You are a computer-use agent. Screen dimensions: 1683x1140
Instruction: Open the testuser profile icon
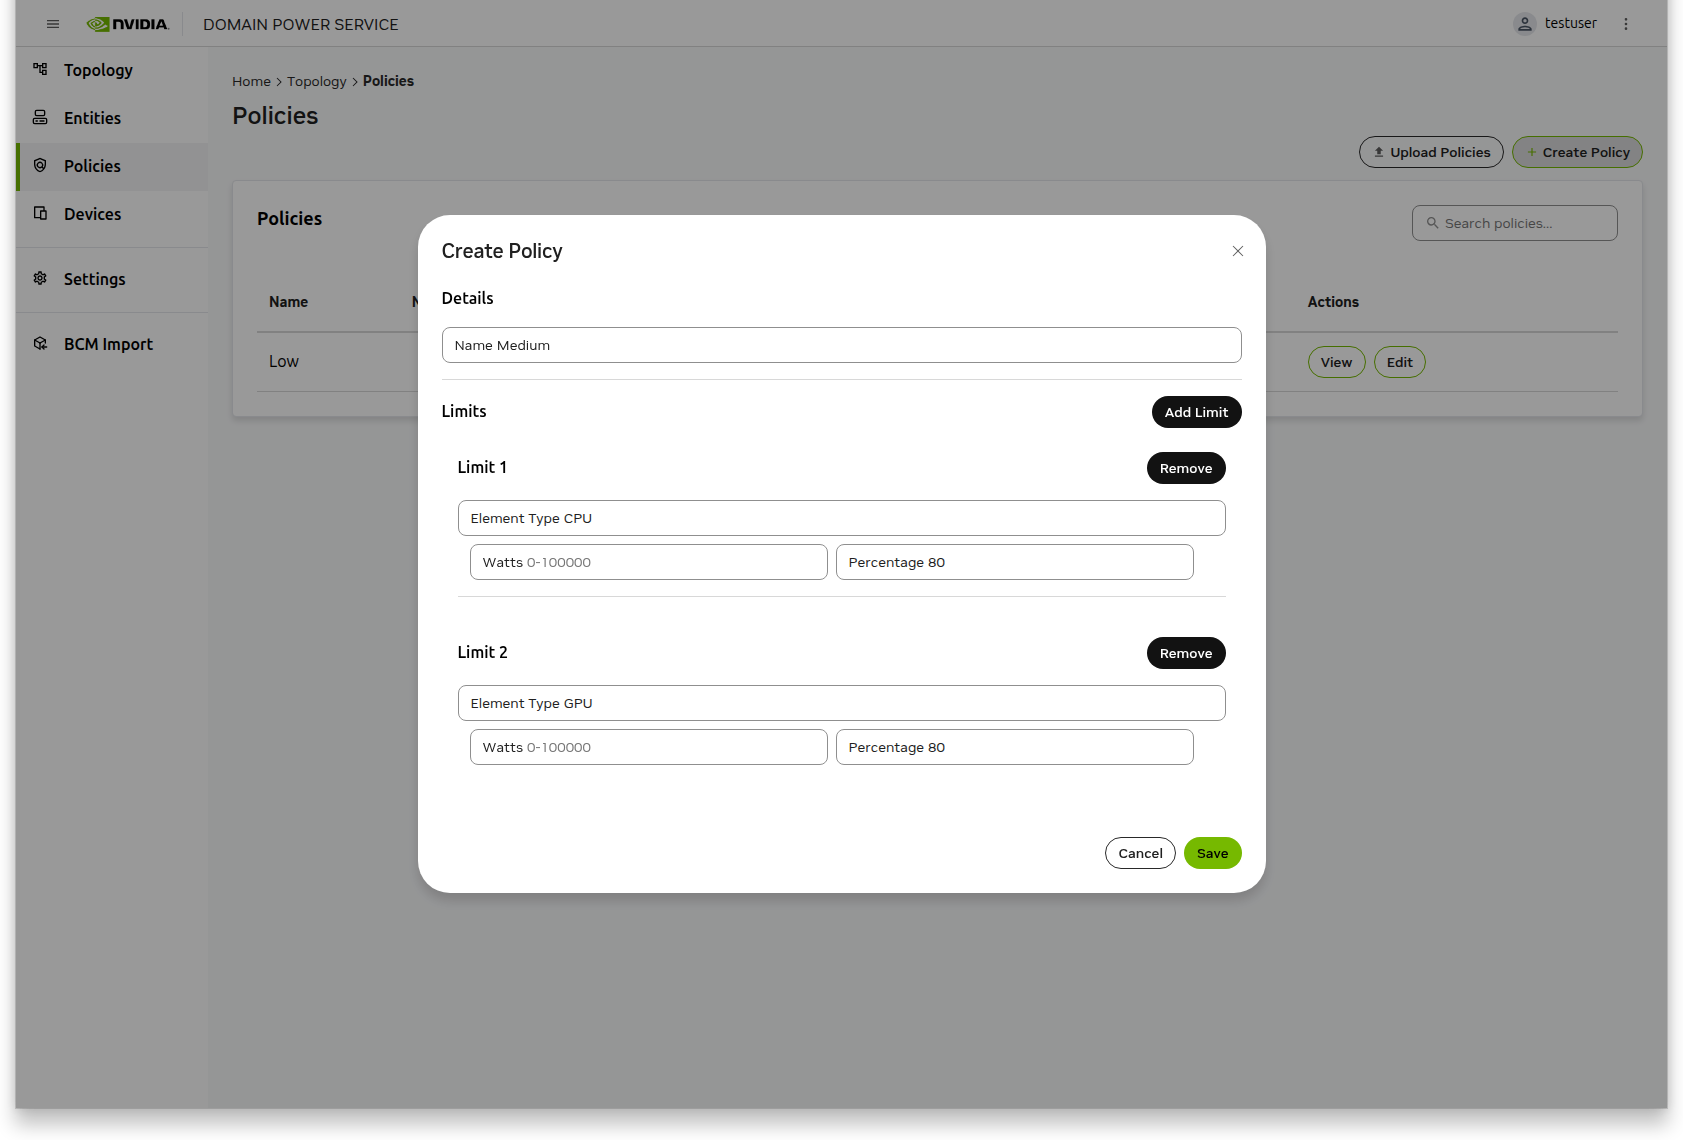(x=1524, y=23)
